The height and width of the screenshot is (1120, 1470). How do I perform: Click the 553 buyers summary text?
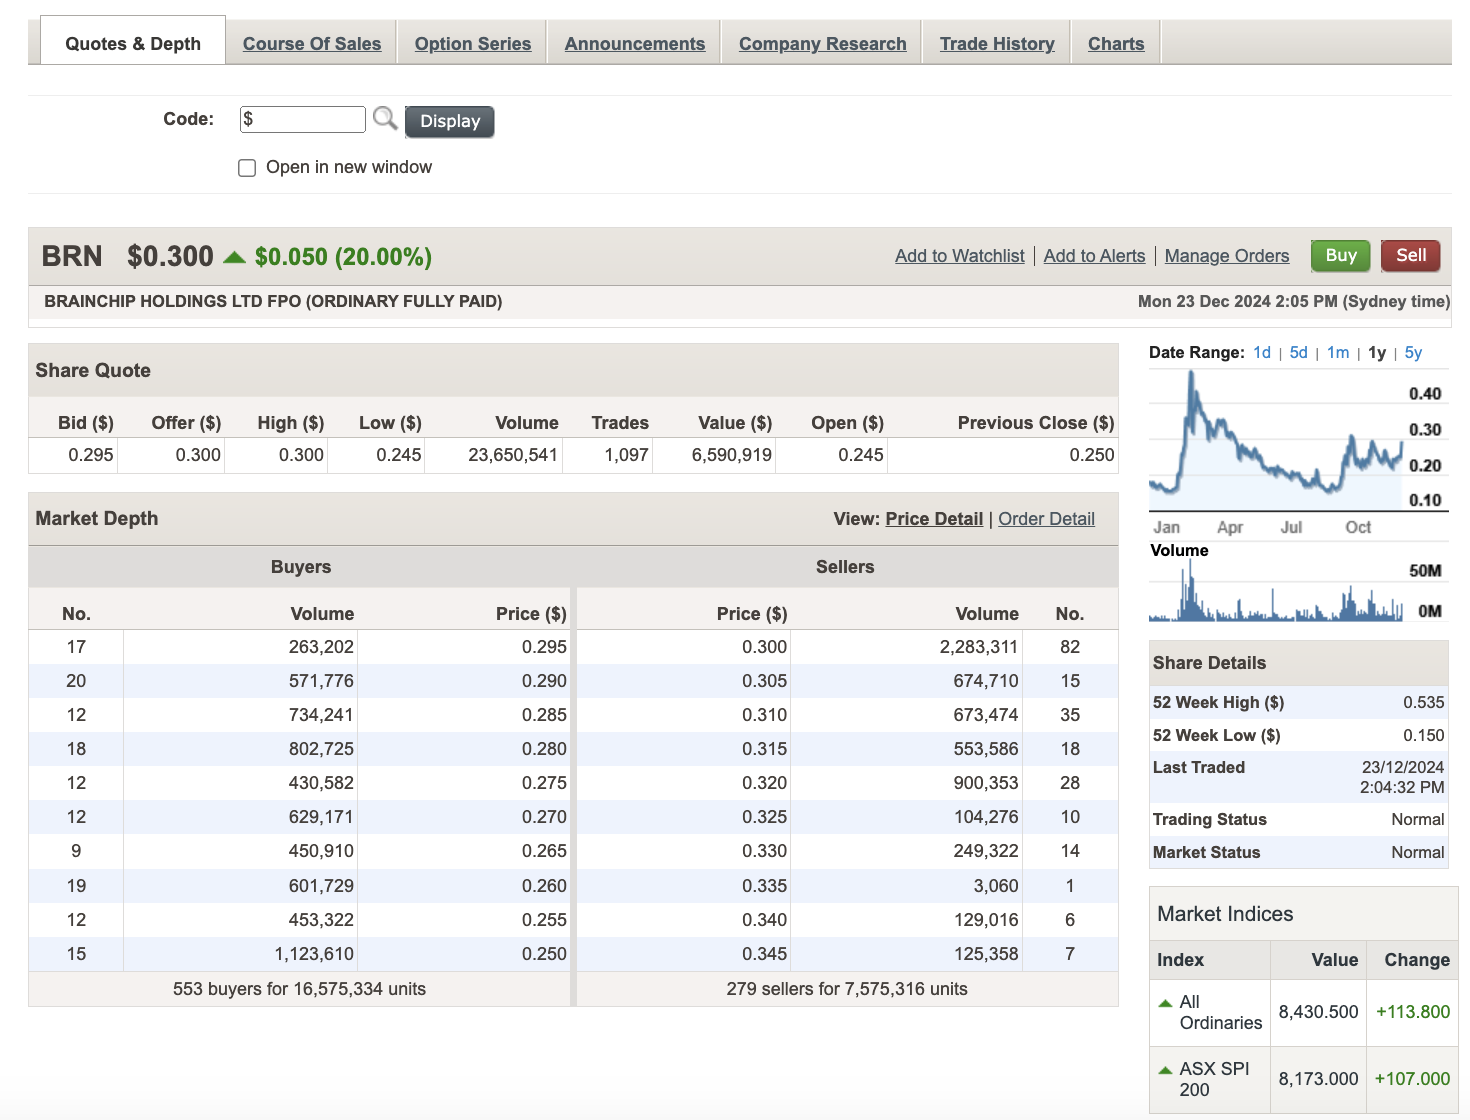(299, 989)
